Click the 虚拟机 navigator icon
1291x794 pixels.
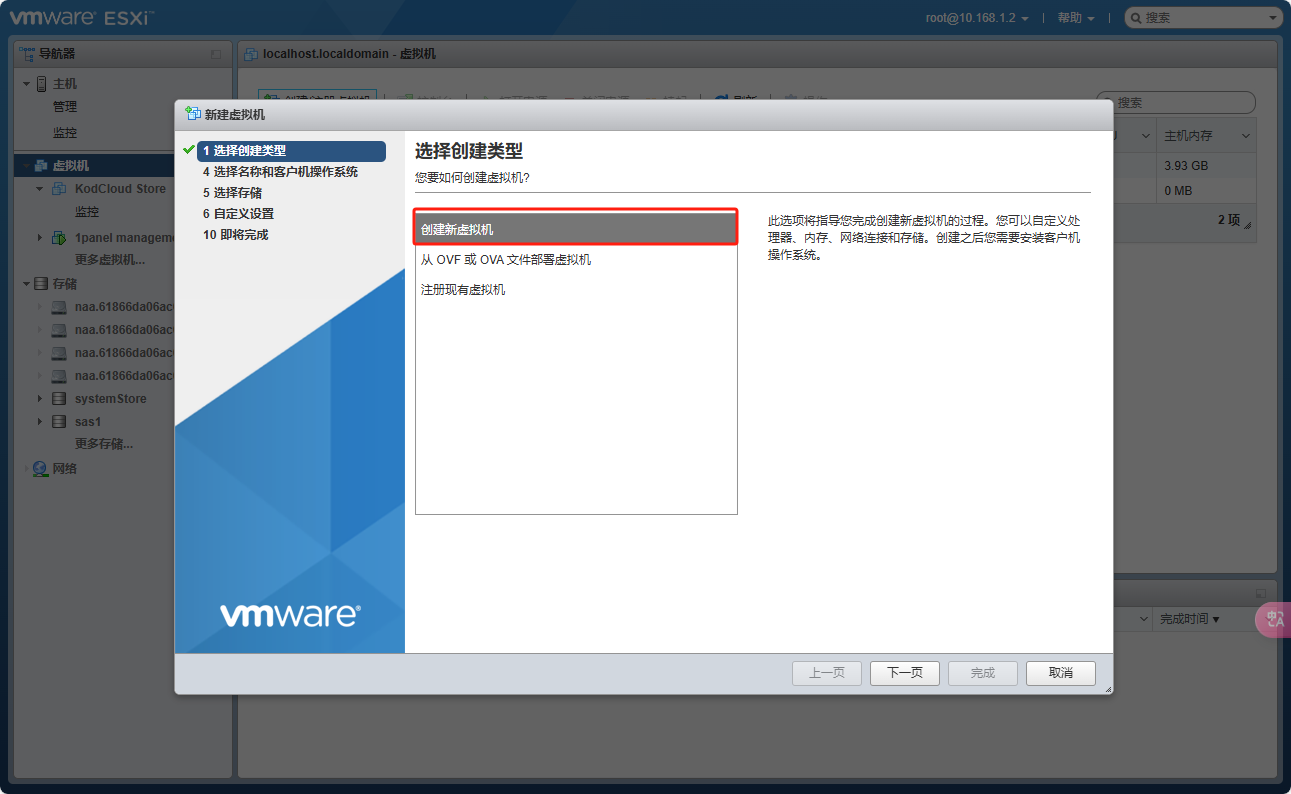click(x=42, y=166)
